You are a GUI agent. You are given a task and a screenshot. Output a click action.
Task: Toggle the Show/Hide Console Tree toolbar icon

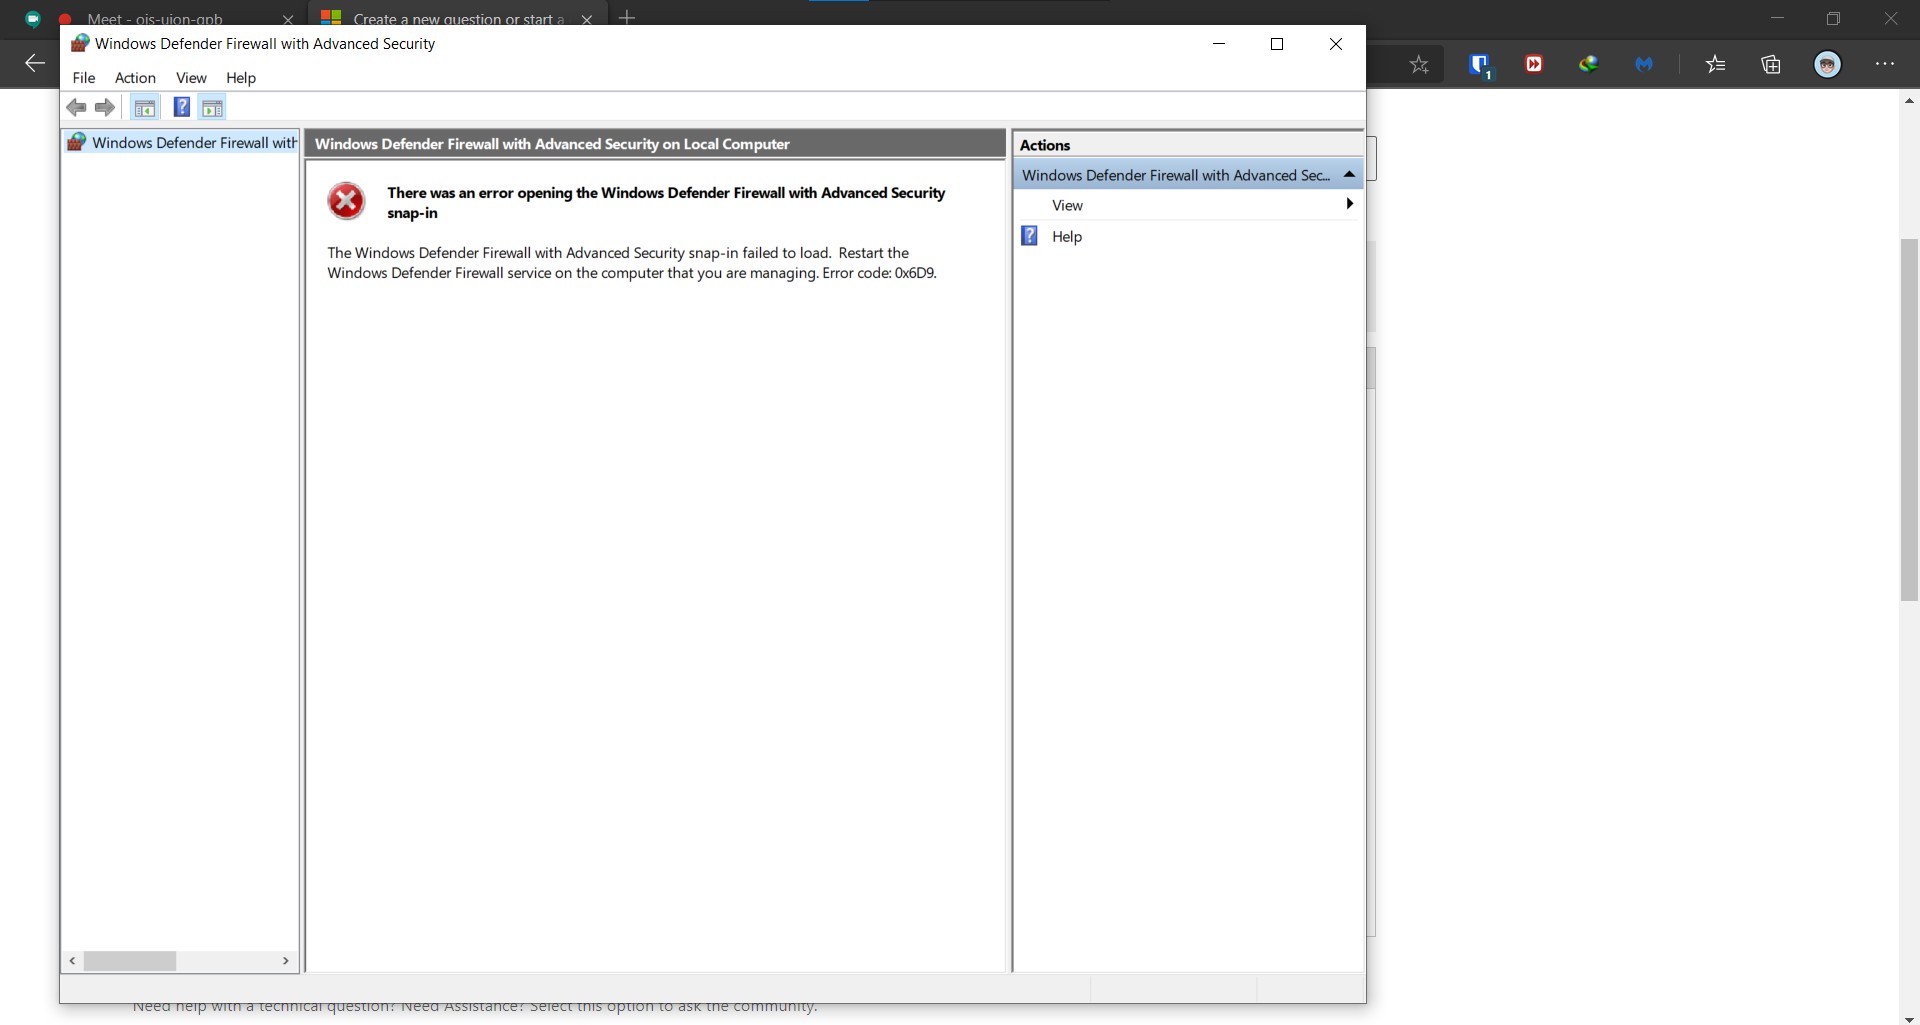(x=145, y=108)
